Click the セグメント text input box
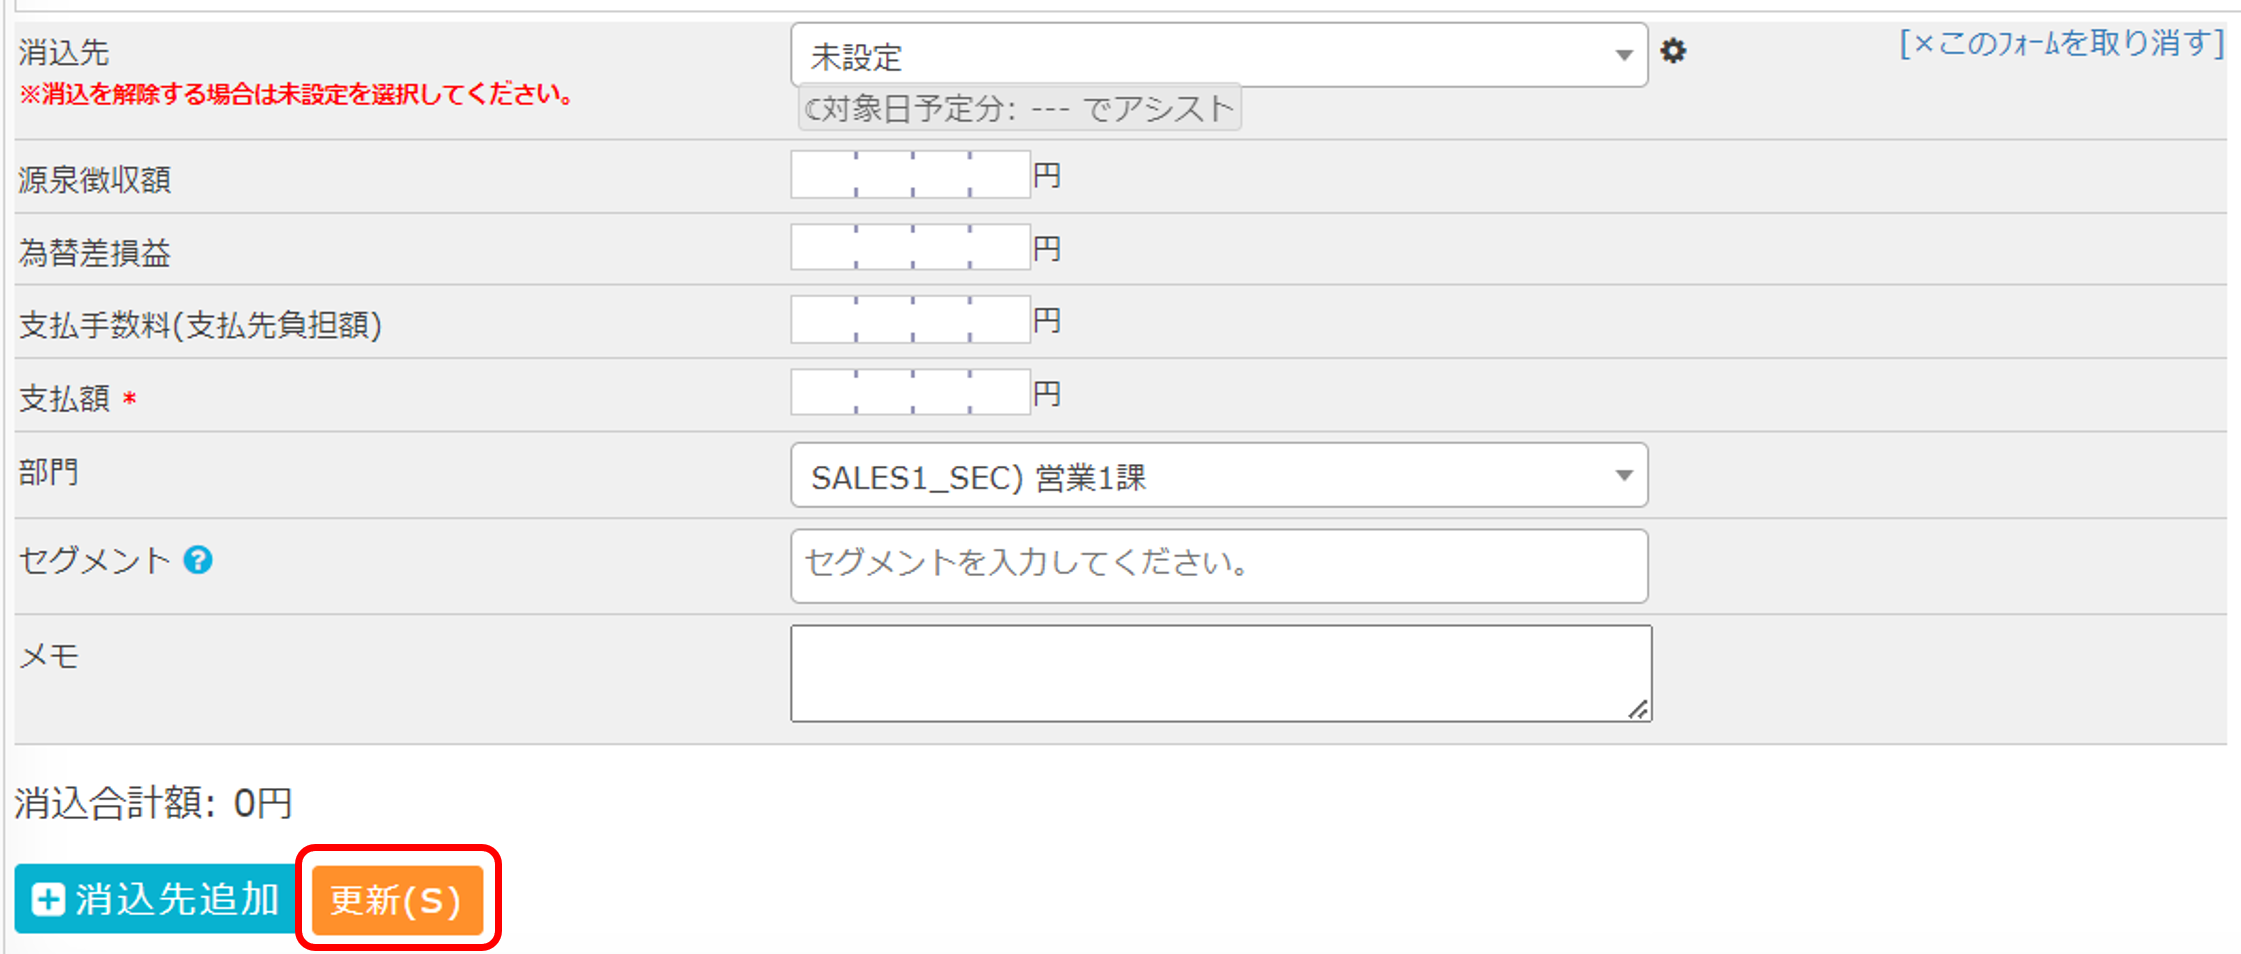Screen dimensions: 2241x954 coord(1219,566)
